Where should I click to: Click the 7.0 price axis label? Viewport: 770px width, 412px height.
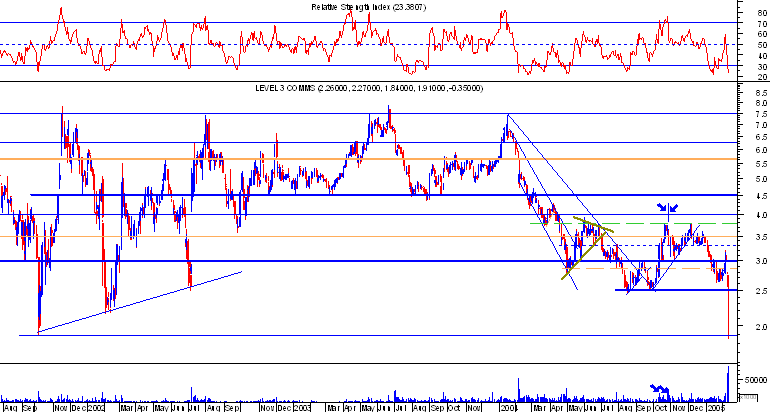pyautogui.click(x=762, y=126)
